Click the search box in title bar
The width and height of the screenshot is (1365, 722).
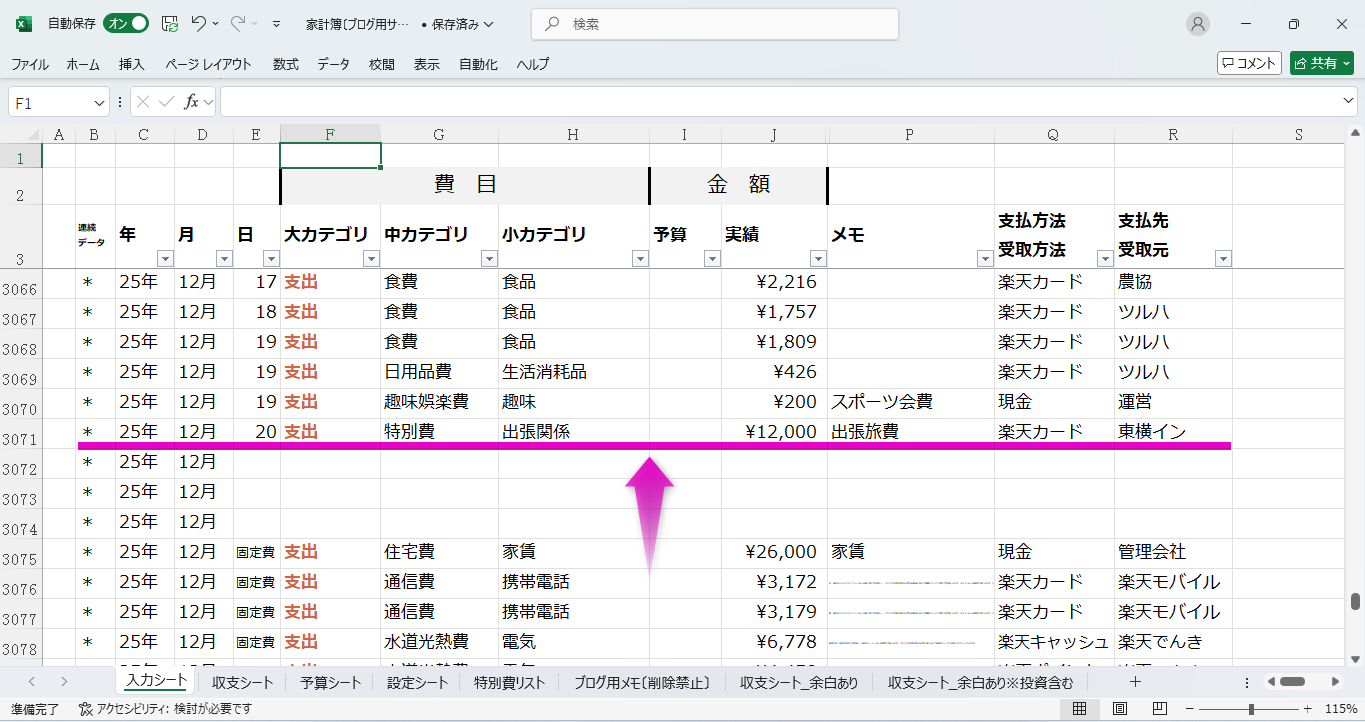[714, 24]
